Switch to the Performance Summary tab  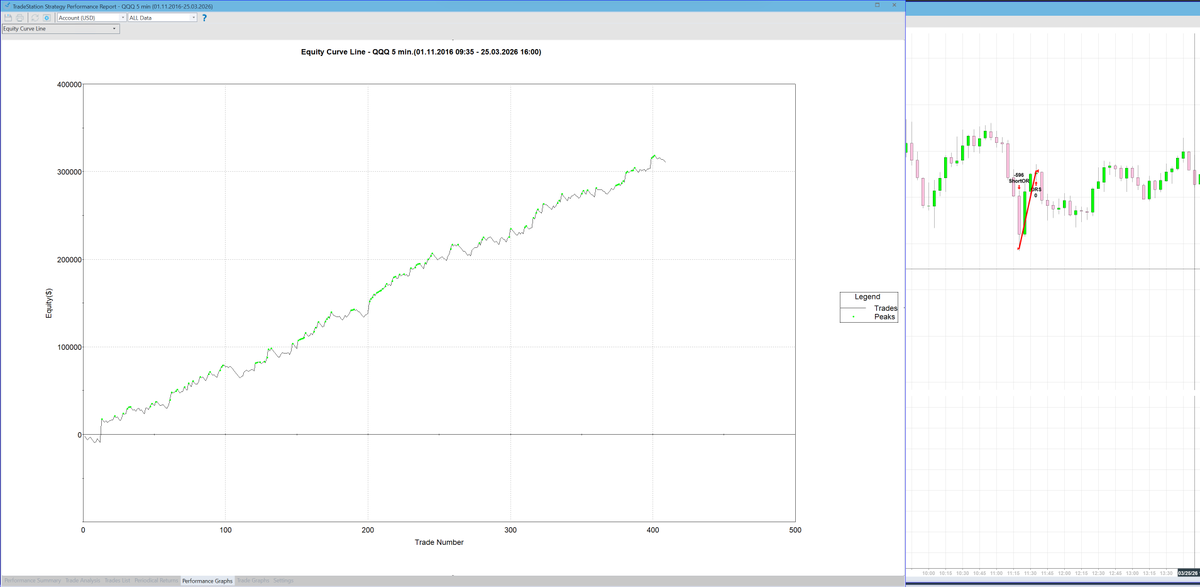tap(32, 580)
